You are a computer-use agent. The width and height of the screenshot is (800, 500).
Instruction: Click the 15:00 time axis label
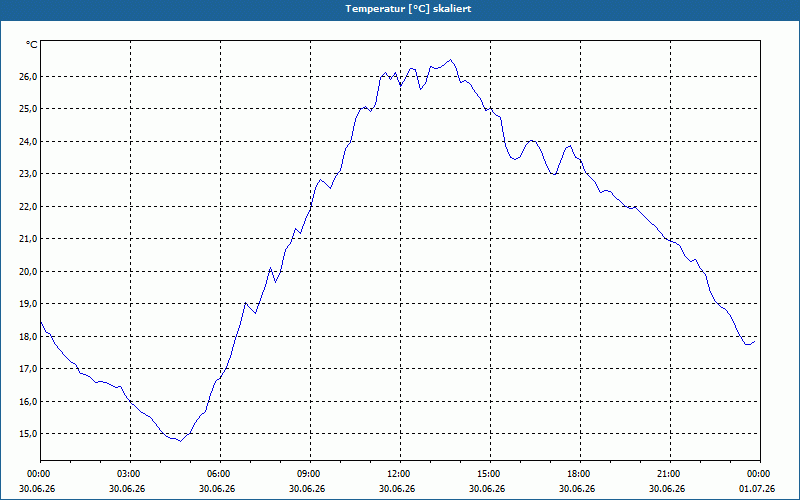[490, 474]
